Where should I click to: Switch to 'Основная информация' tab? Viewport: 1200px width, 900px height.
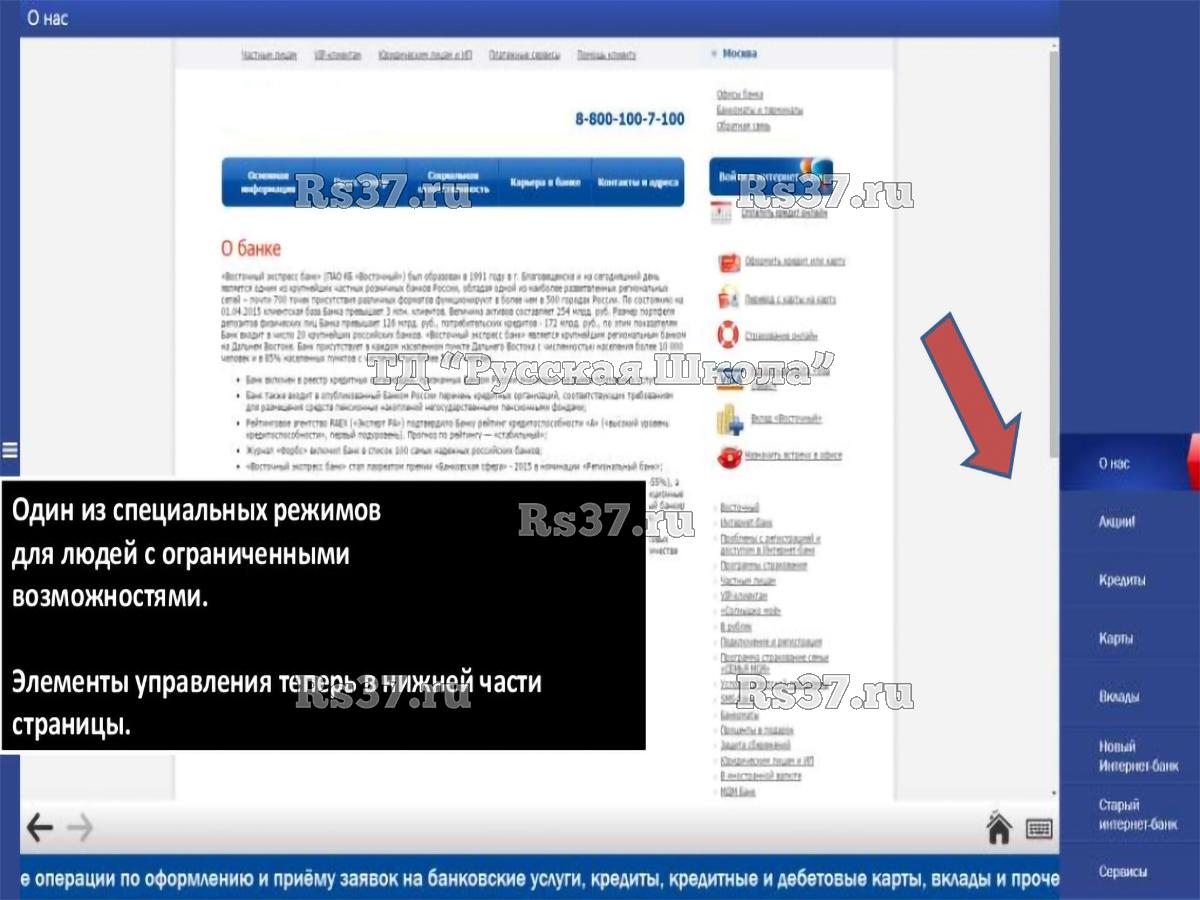(x=268, y=182)
